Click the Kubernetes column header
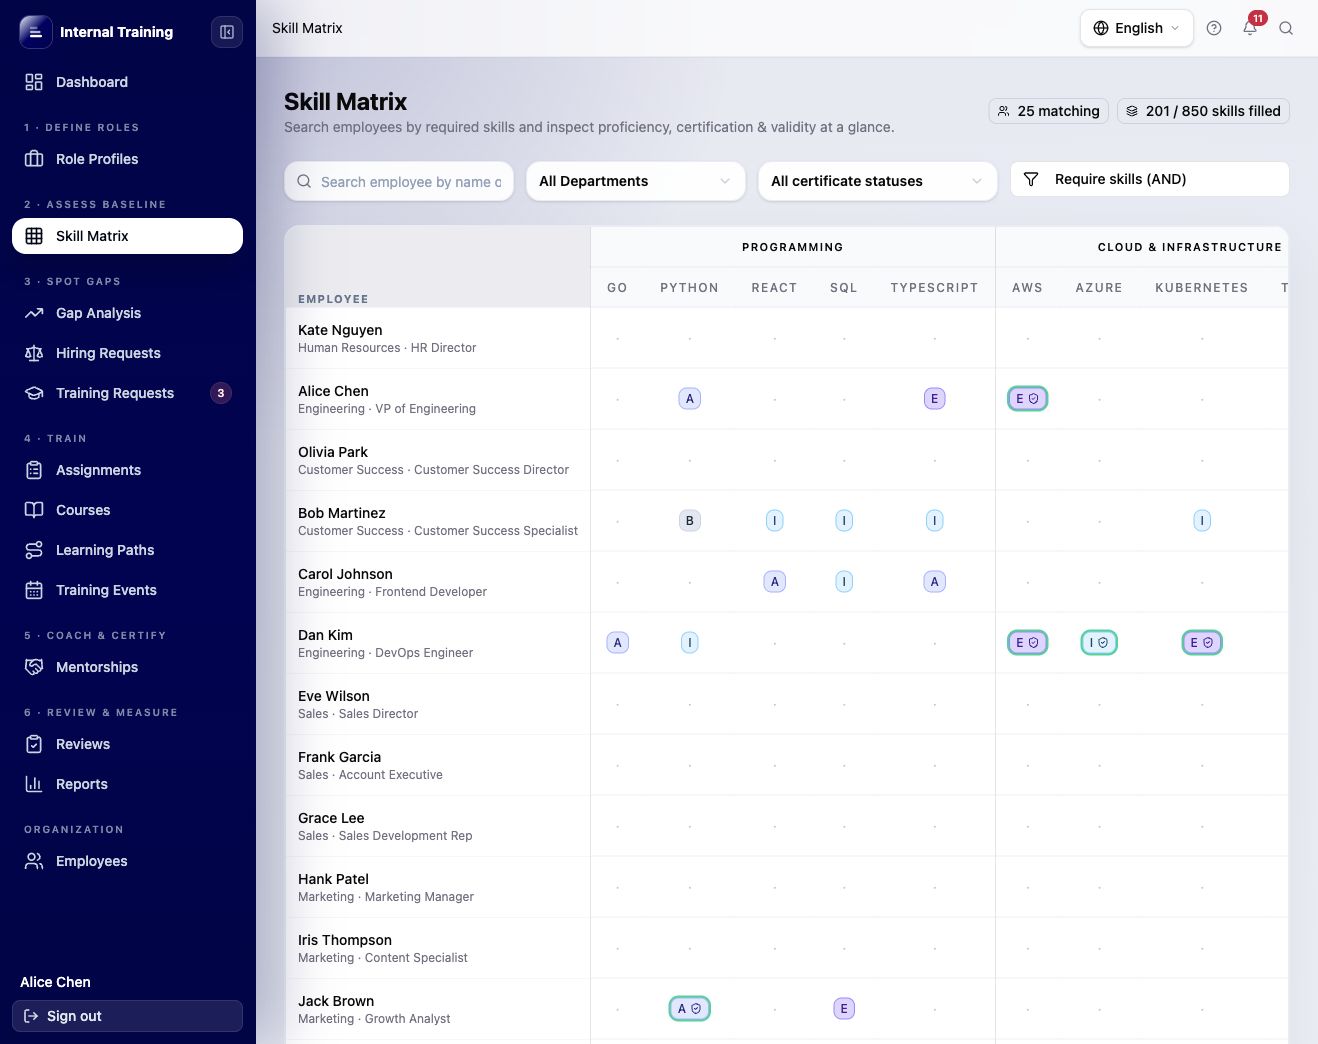This screenshot has height=1044, width=1318. 1201,288
